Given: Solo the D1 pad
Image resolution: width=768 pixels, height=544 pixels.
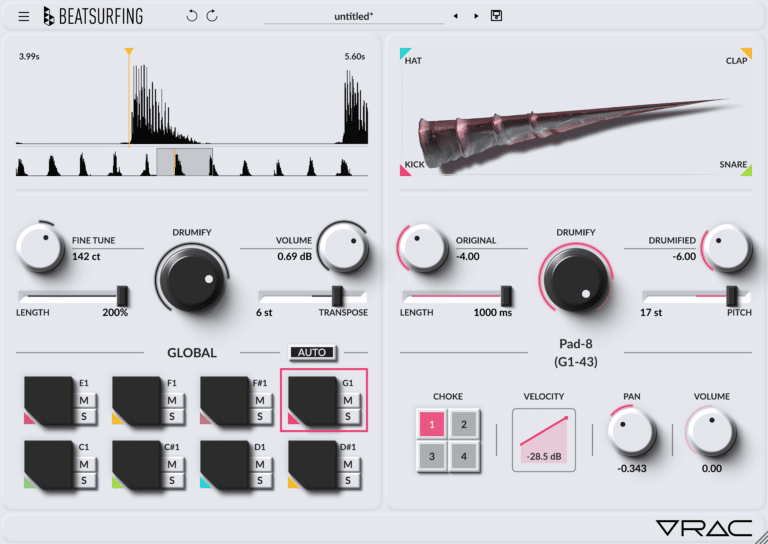Looking at the screenshot, I should click(260, 480).
